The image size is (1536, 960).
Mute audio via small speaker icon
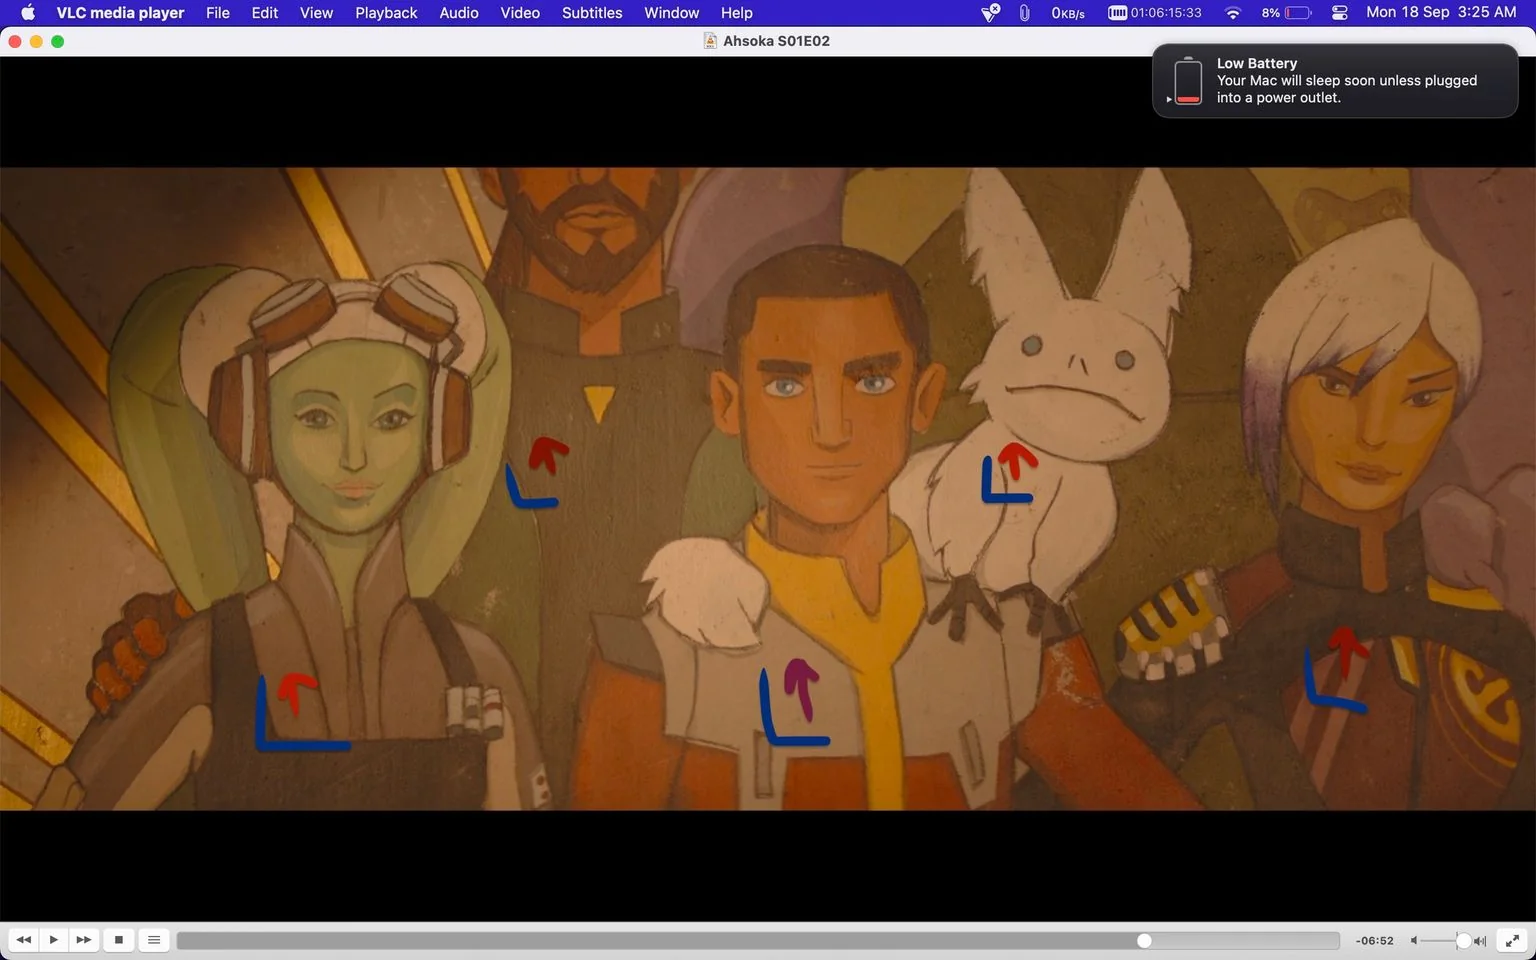click(1414, 941)
